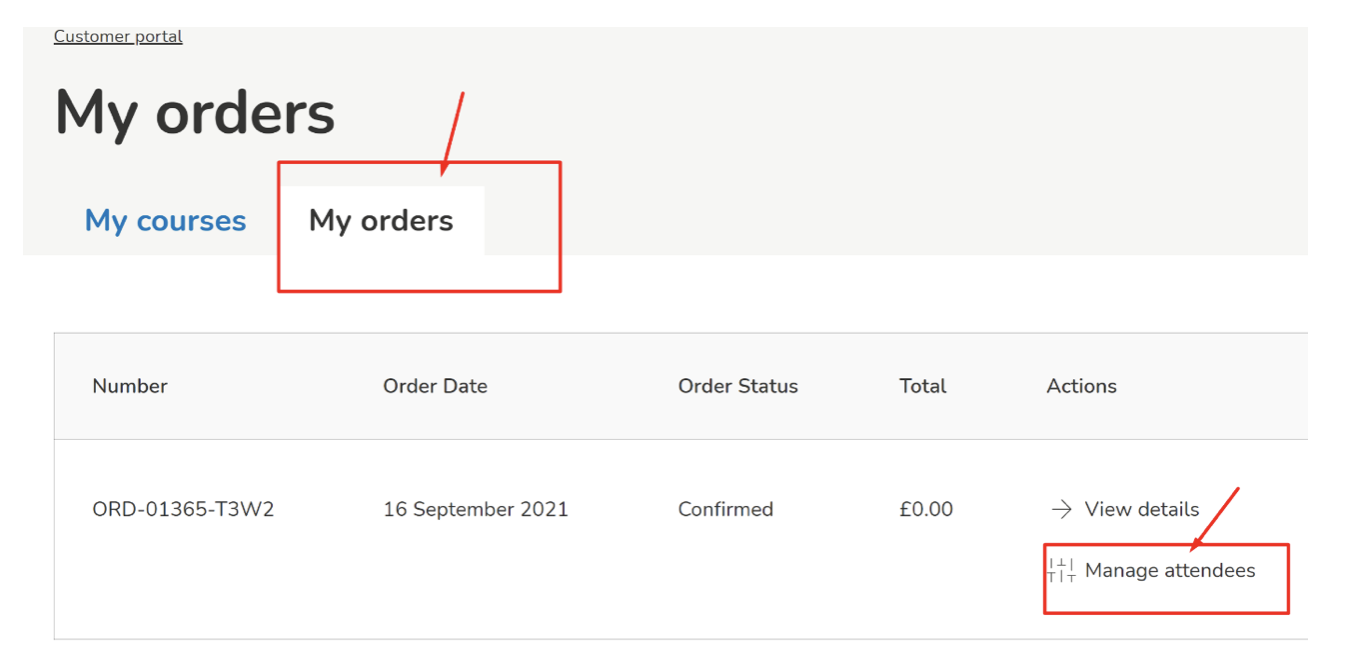Click the Total column header
The image size is (1370, 664).
coord(922,386)
